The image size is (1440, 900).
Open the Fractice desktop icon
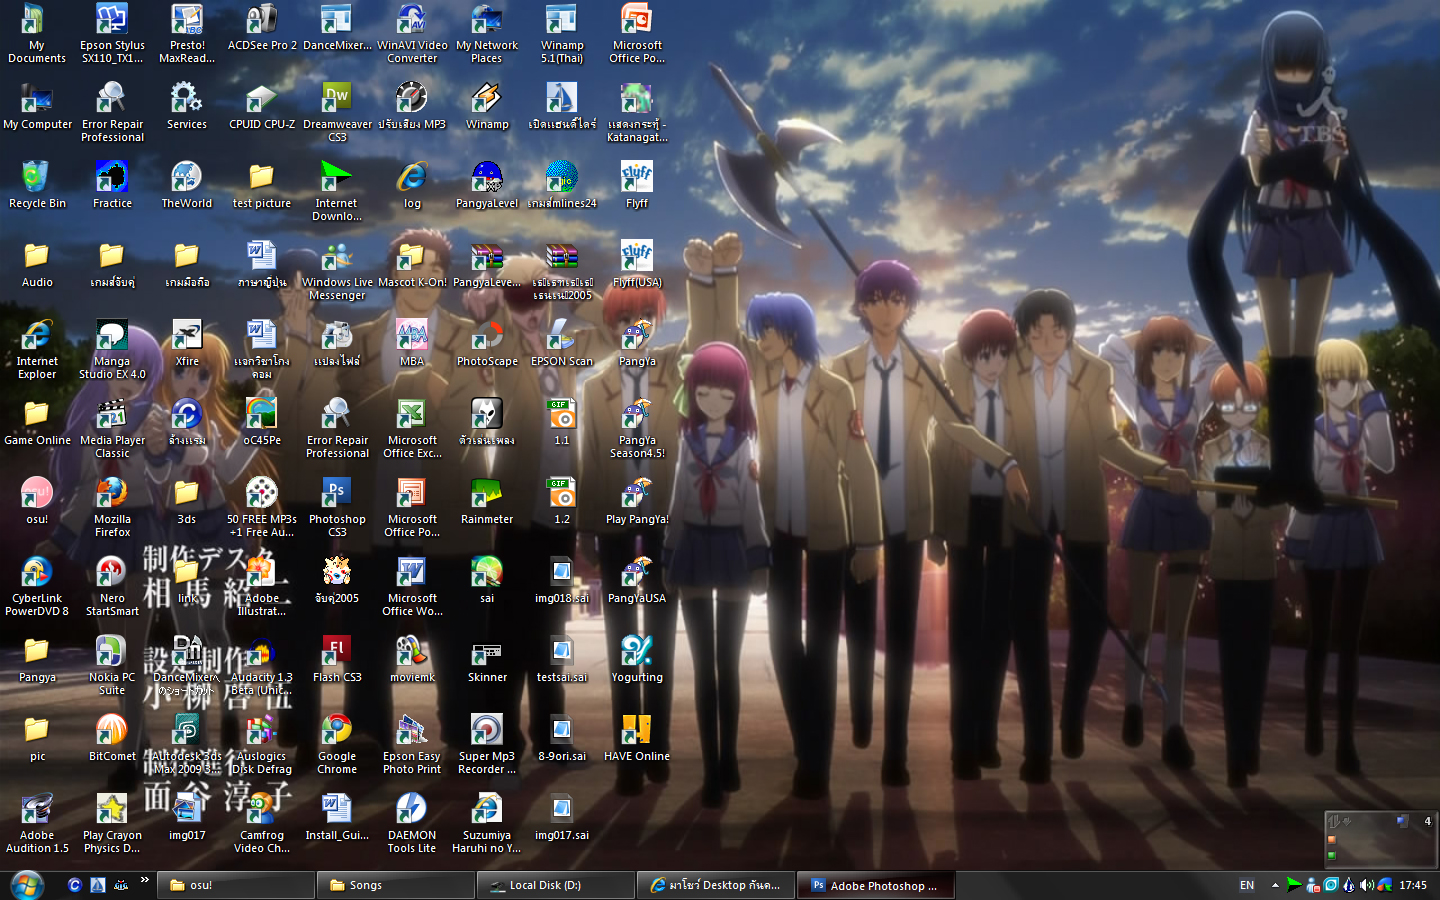(x=112, y=185)
